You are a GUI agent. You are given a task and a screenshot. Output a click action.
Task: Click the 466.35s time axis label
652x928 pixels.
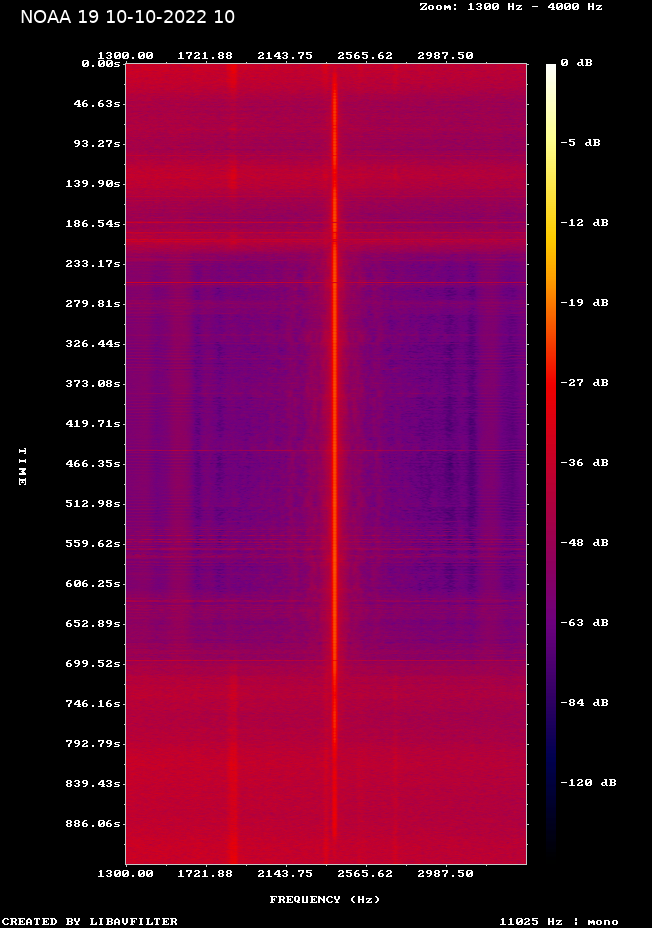[93, 464]
